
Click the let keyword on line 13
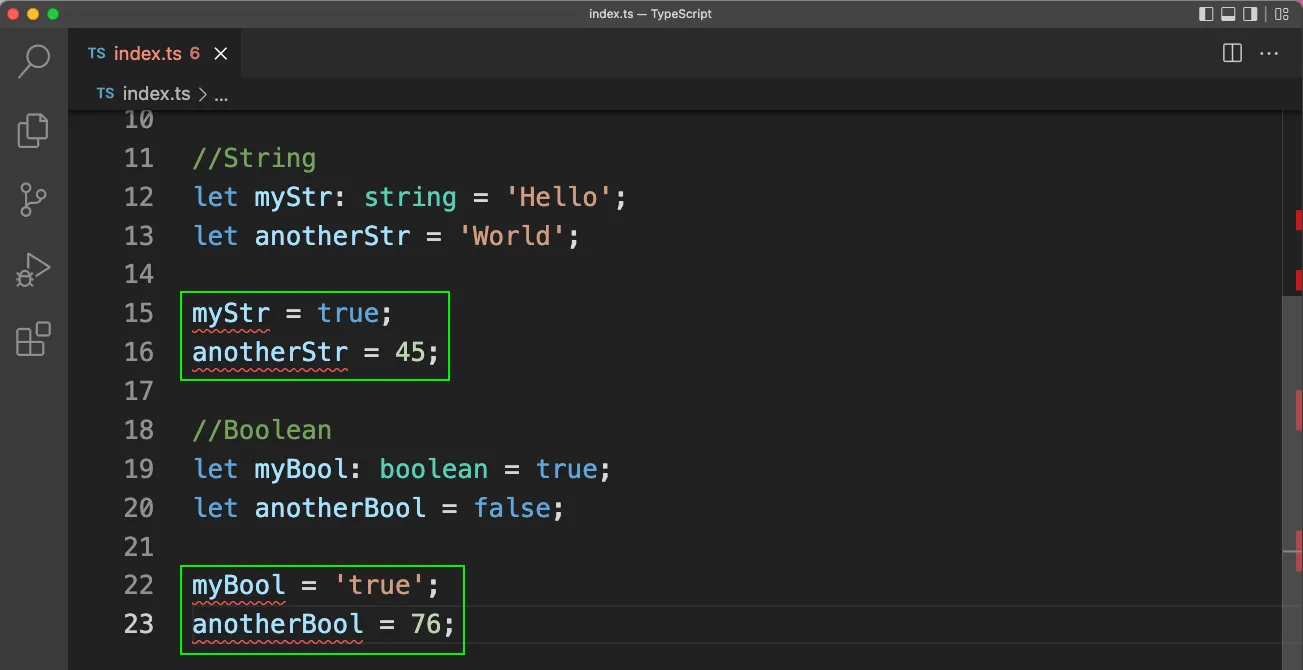216,236
